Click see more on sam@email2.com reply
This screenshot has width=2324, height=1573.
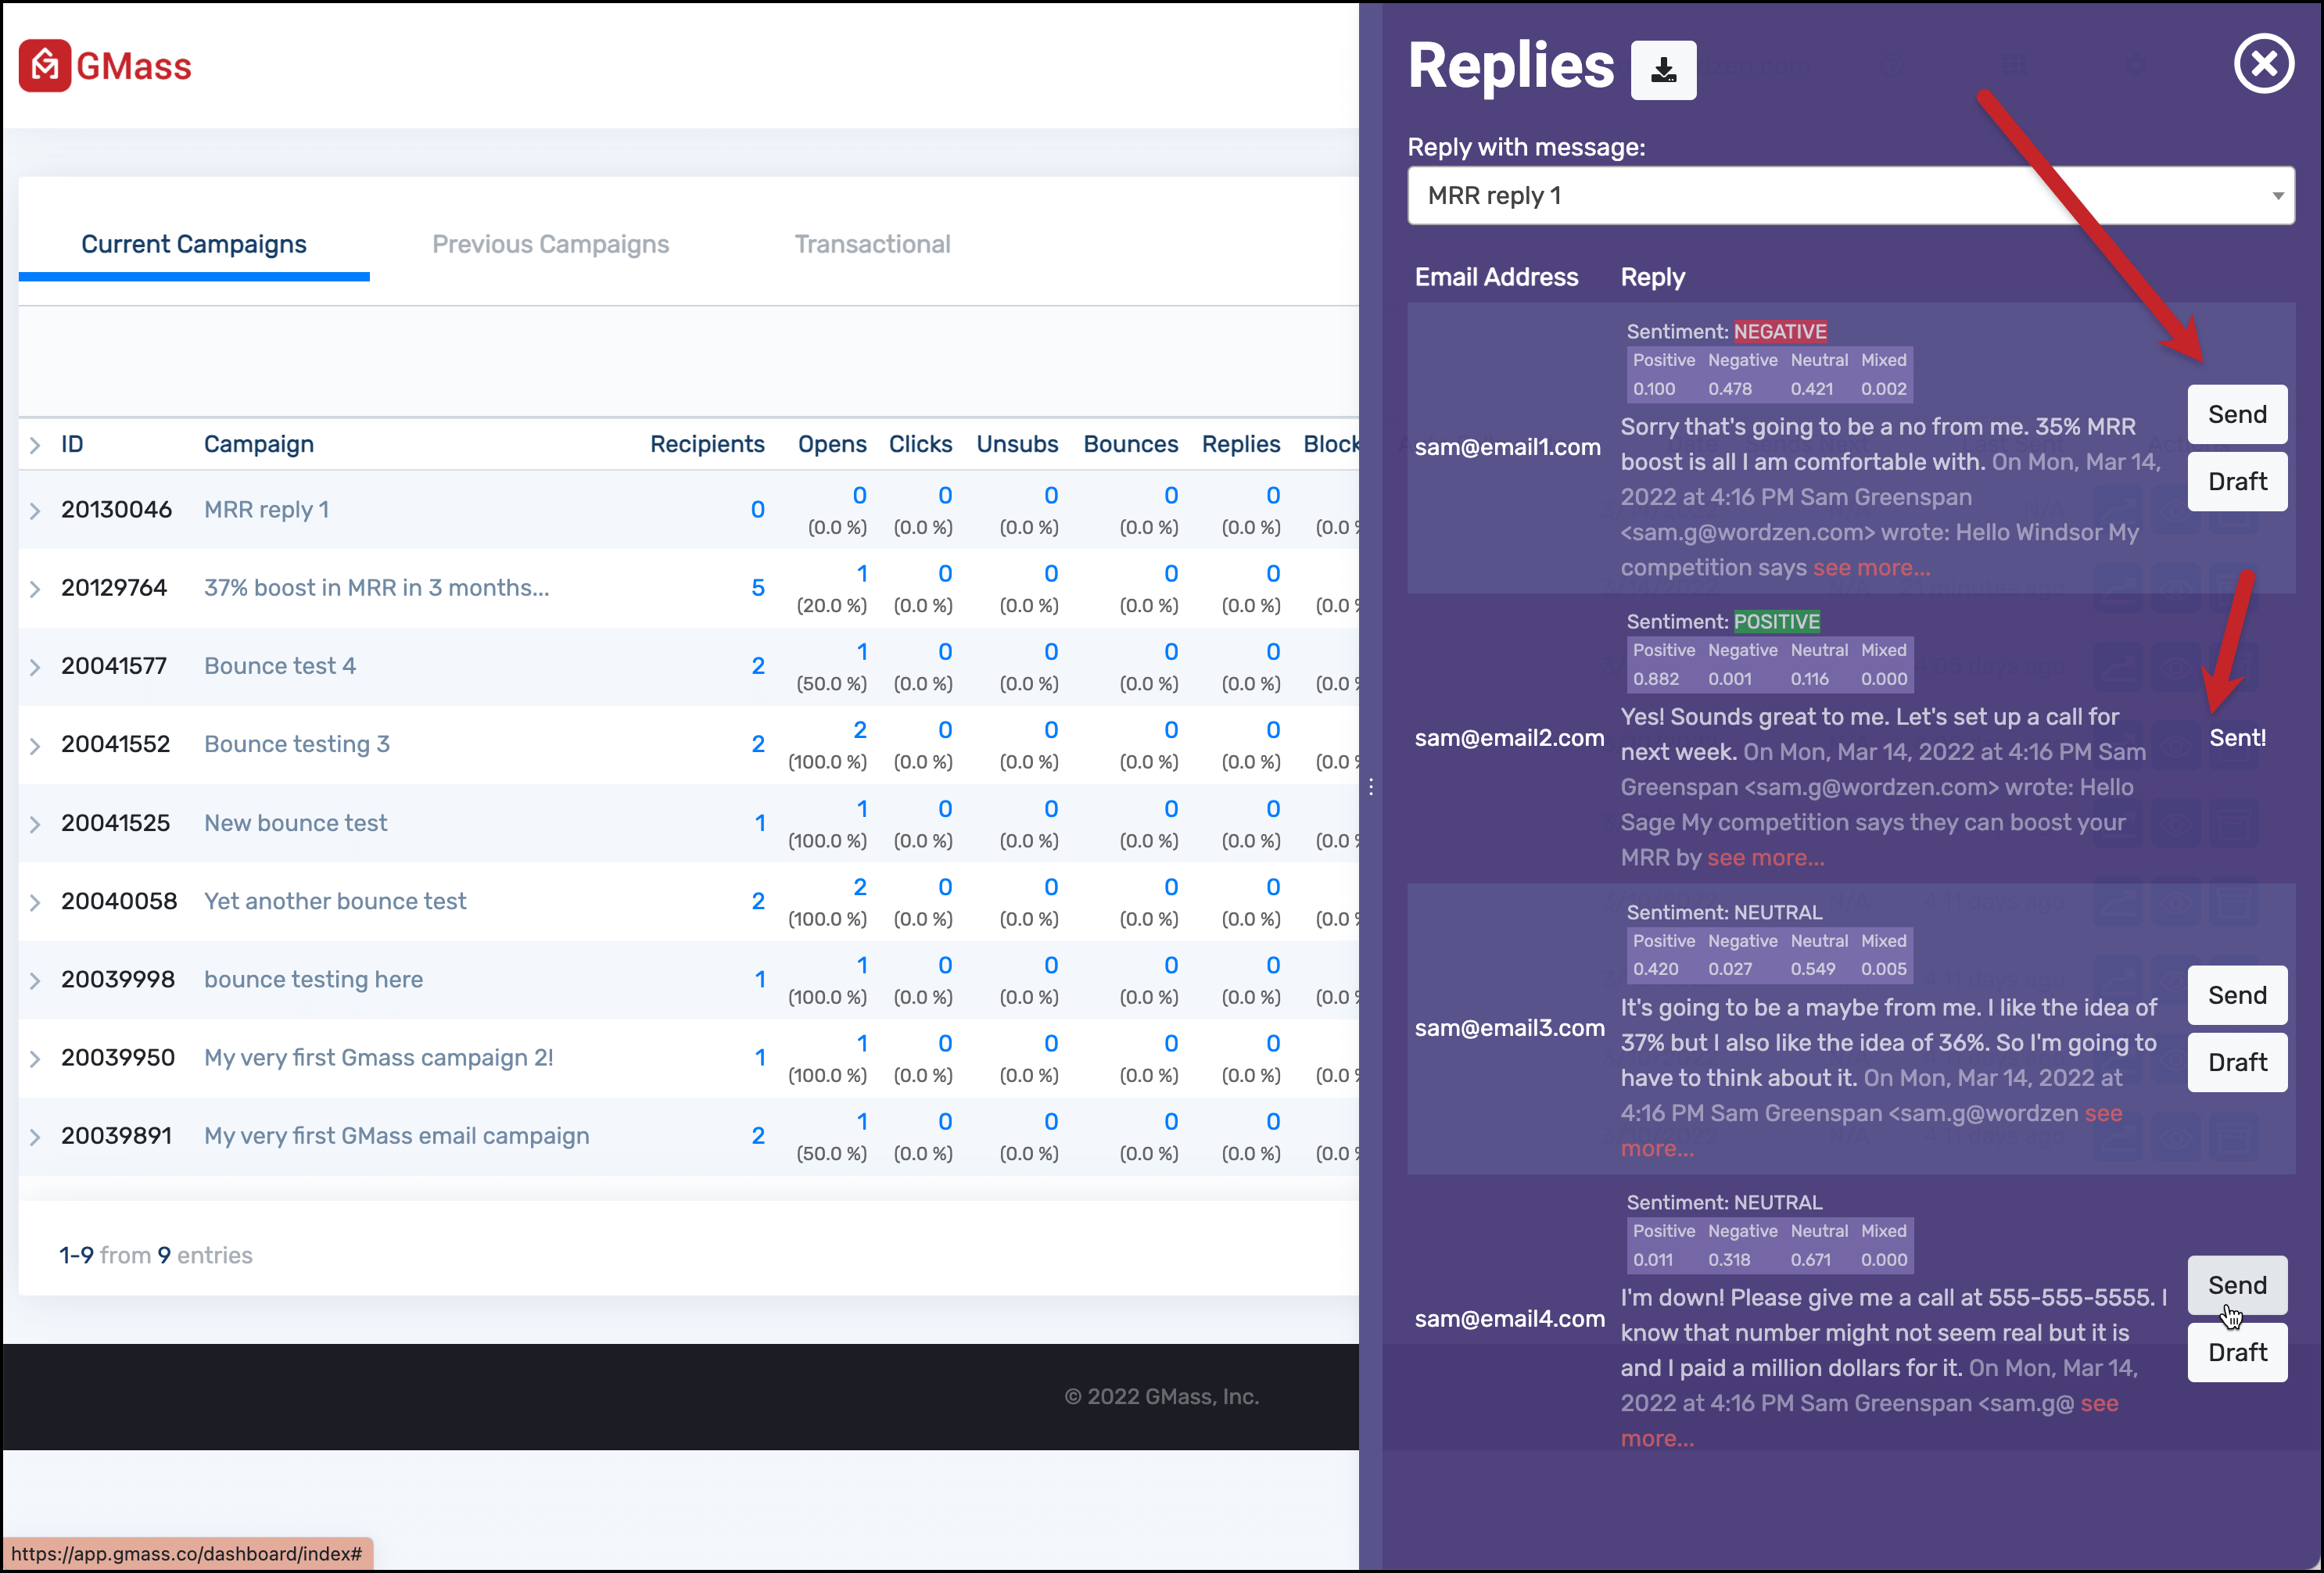[1765, 858]
